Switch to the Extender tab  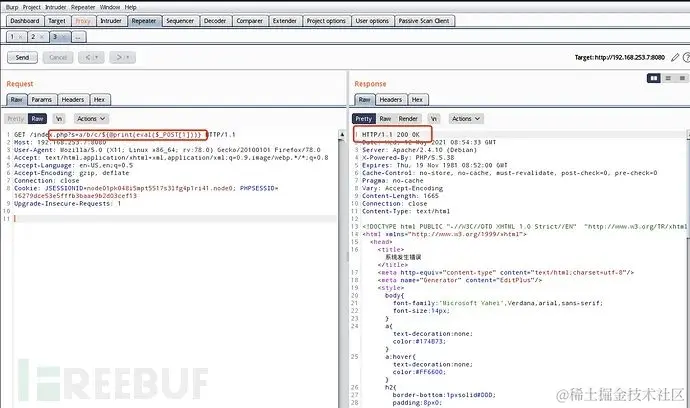pyautogui.click(x=285, y=21)
